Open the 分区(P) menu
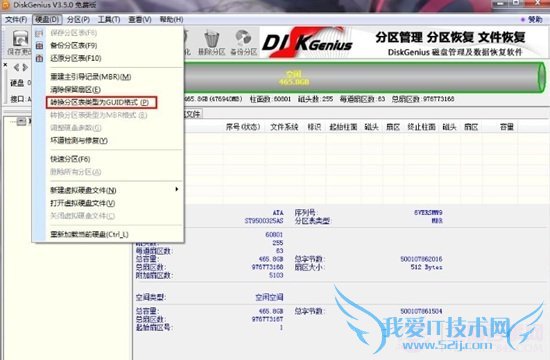This screenshot has height=360, width=550. coord(78,19)
